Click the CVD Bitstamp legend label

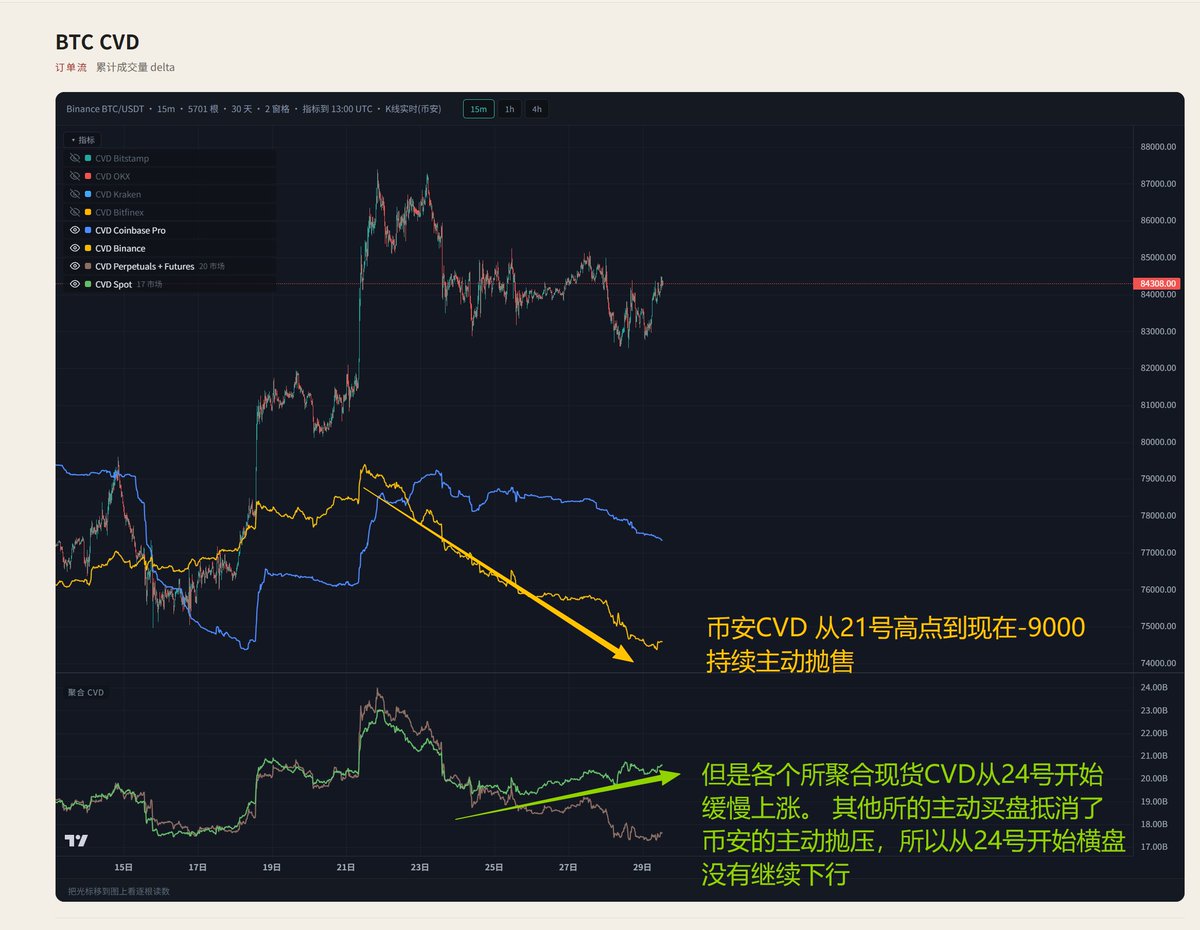pyautogui.click(x=123, y=158)
